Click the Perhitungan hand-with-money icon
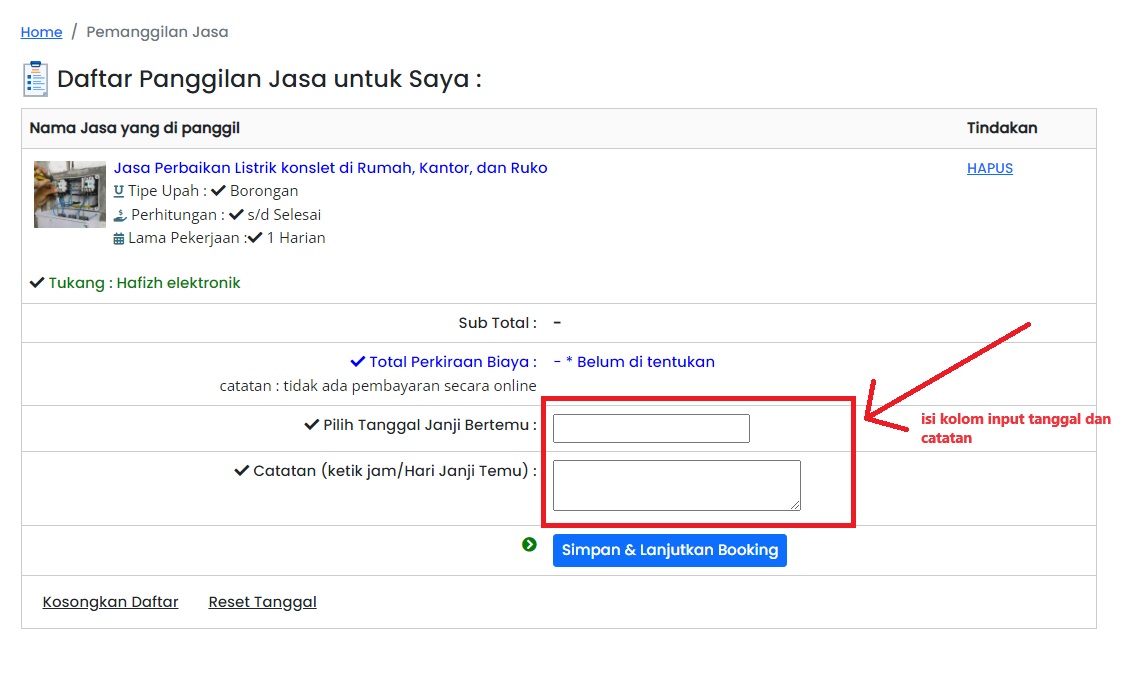This screenshot has width=1144, height=678. (x=119, y=215)
